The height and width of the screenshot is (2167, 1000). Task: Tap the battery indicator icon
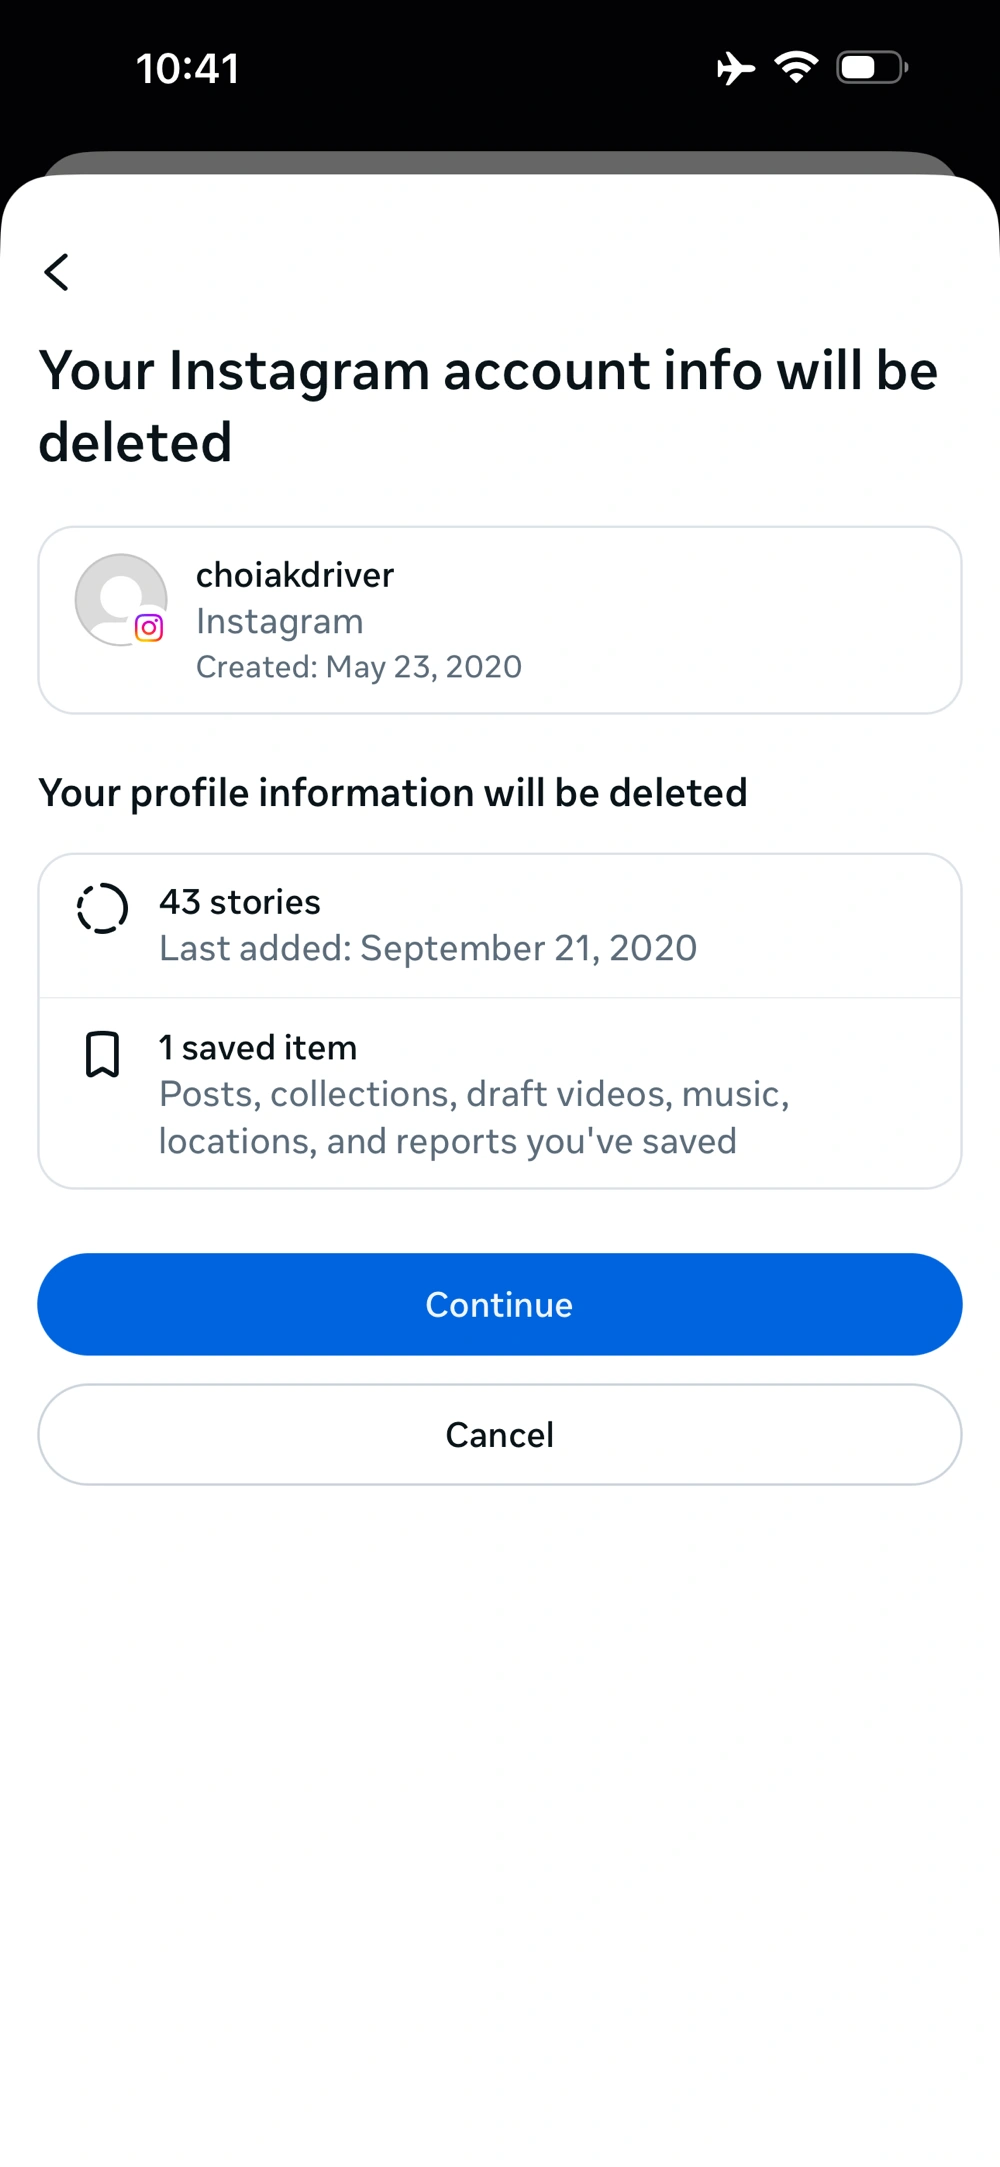871,67
